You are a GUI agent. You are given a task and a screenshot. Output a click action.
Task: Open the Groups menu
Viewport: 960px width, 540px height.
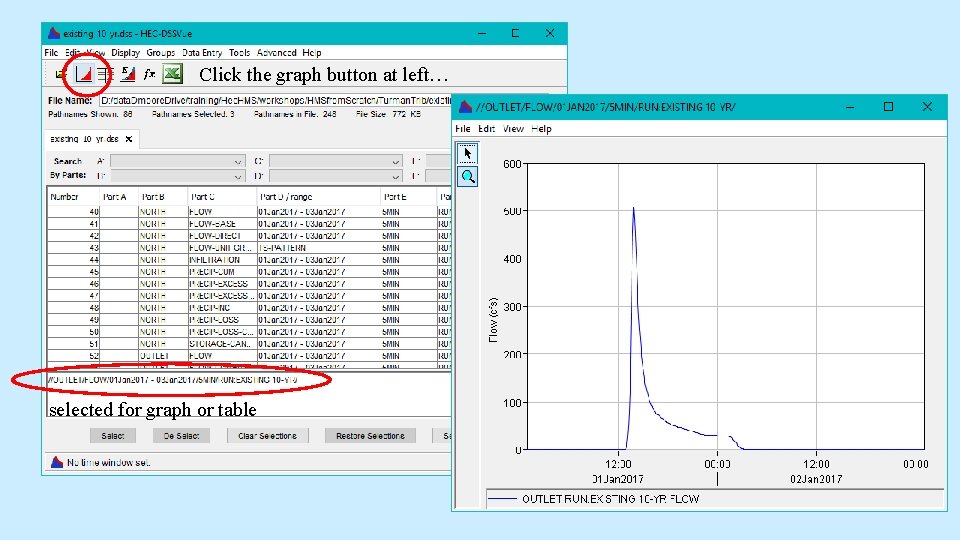click(x=160, y=53)
